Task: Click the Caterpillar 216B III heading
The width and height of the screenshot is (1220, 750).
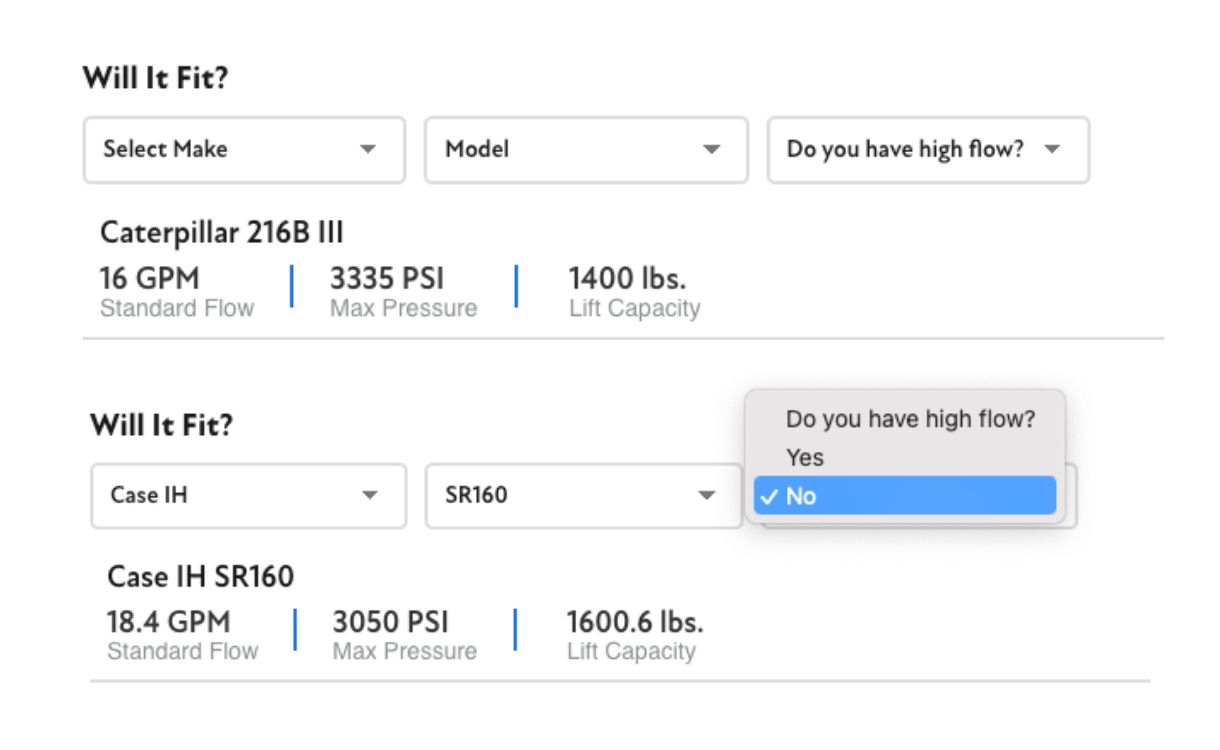Action: [221, 234]
